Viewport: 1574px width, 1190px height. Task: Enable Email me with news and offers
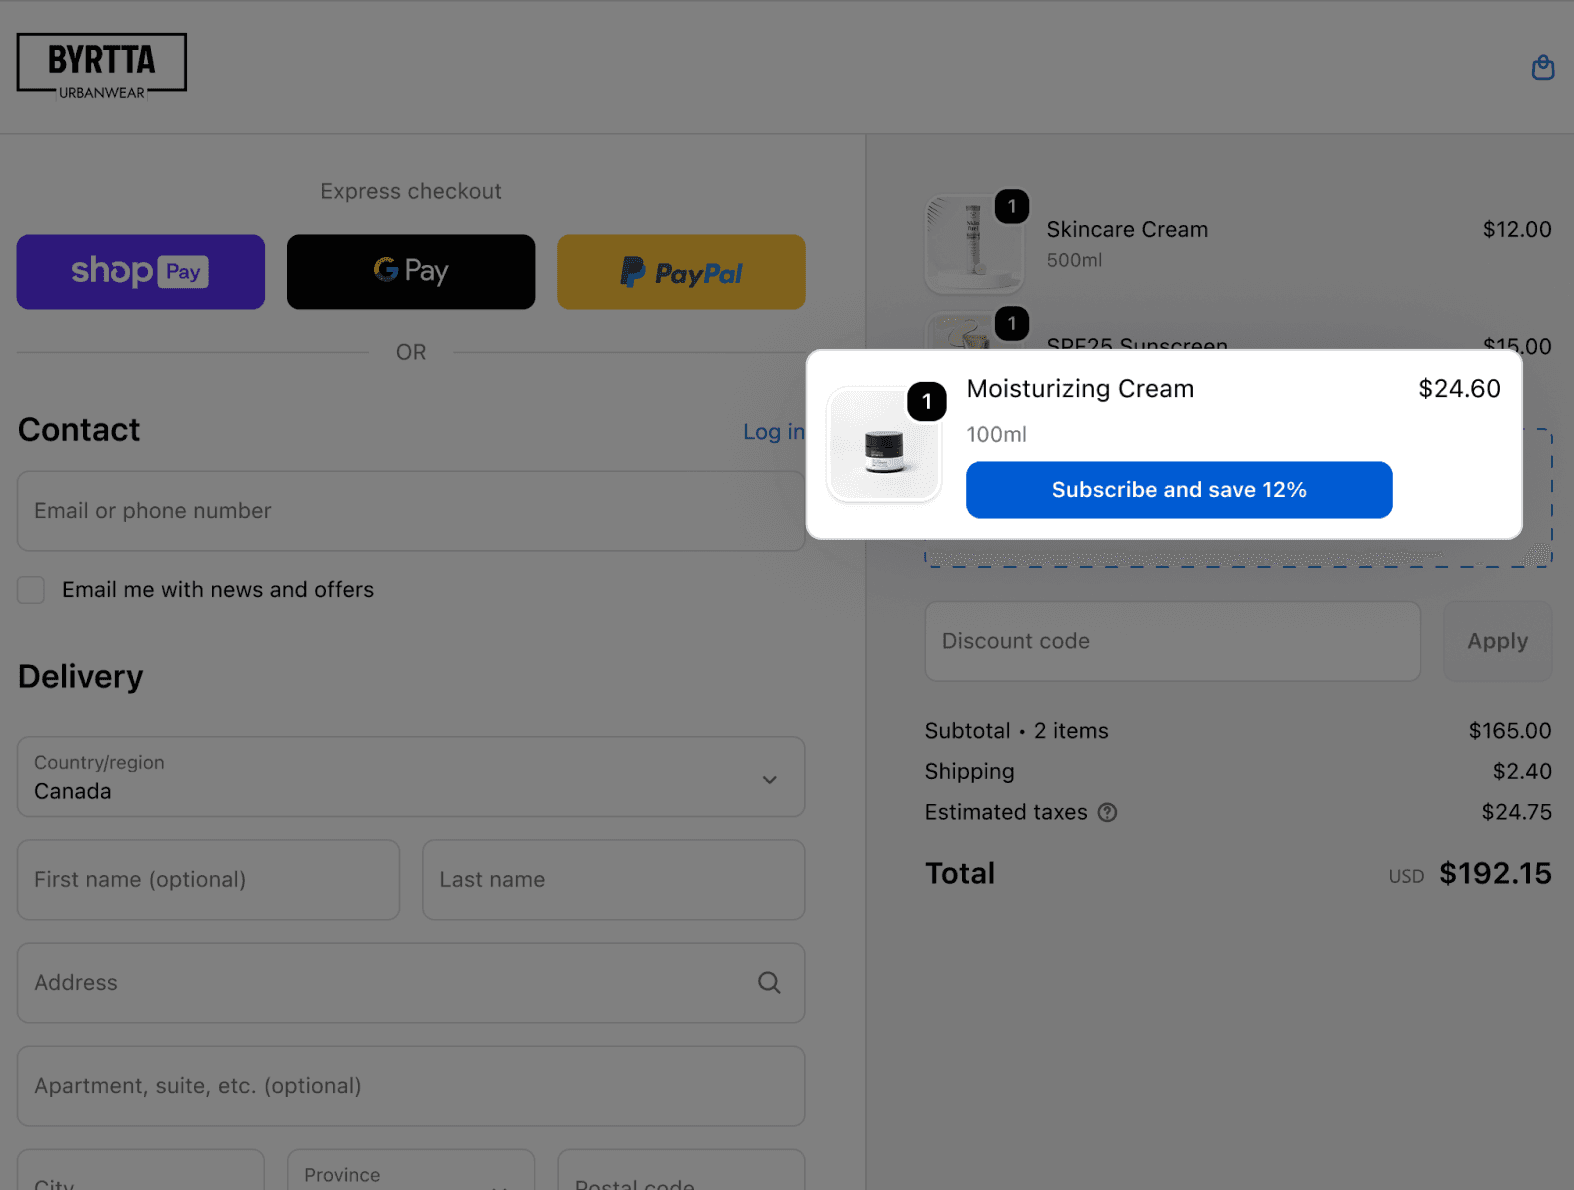31,590
